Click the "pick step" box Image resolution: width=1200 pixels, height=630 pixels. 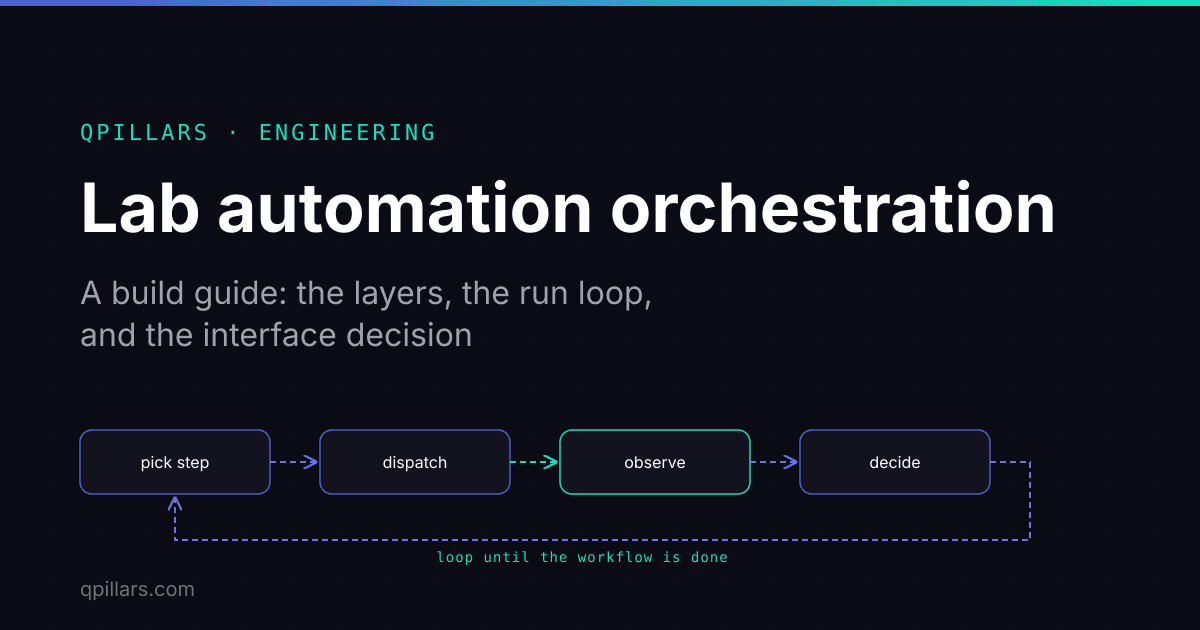(x=175, y=462)
